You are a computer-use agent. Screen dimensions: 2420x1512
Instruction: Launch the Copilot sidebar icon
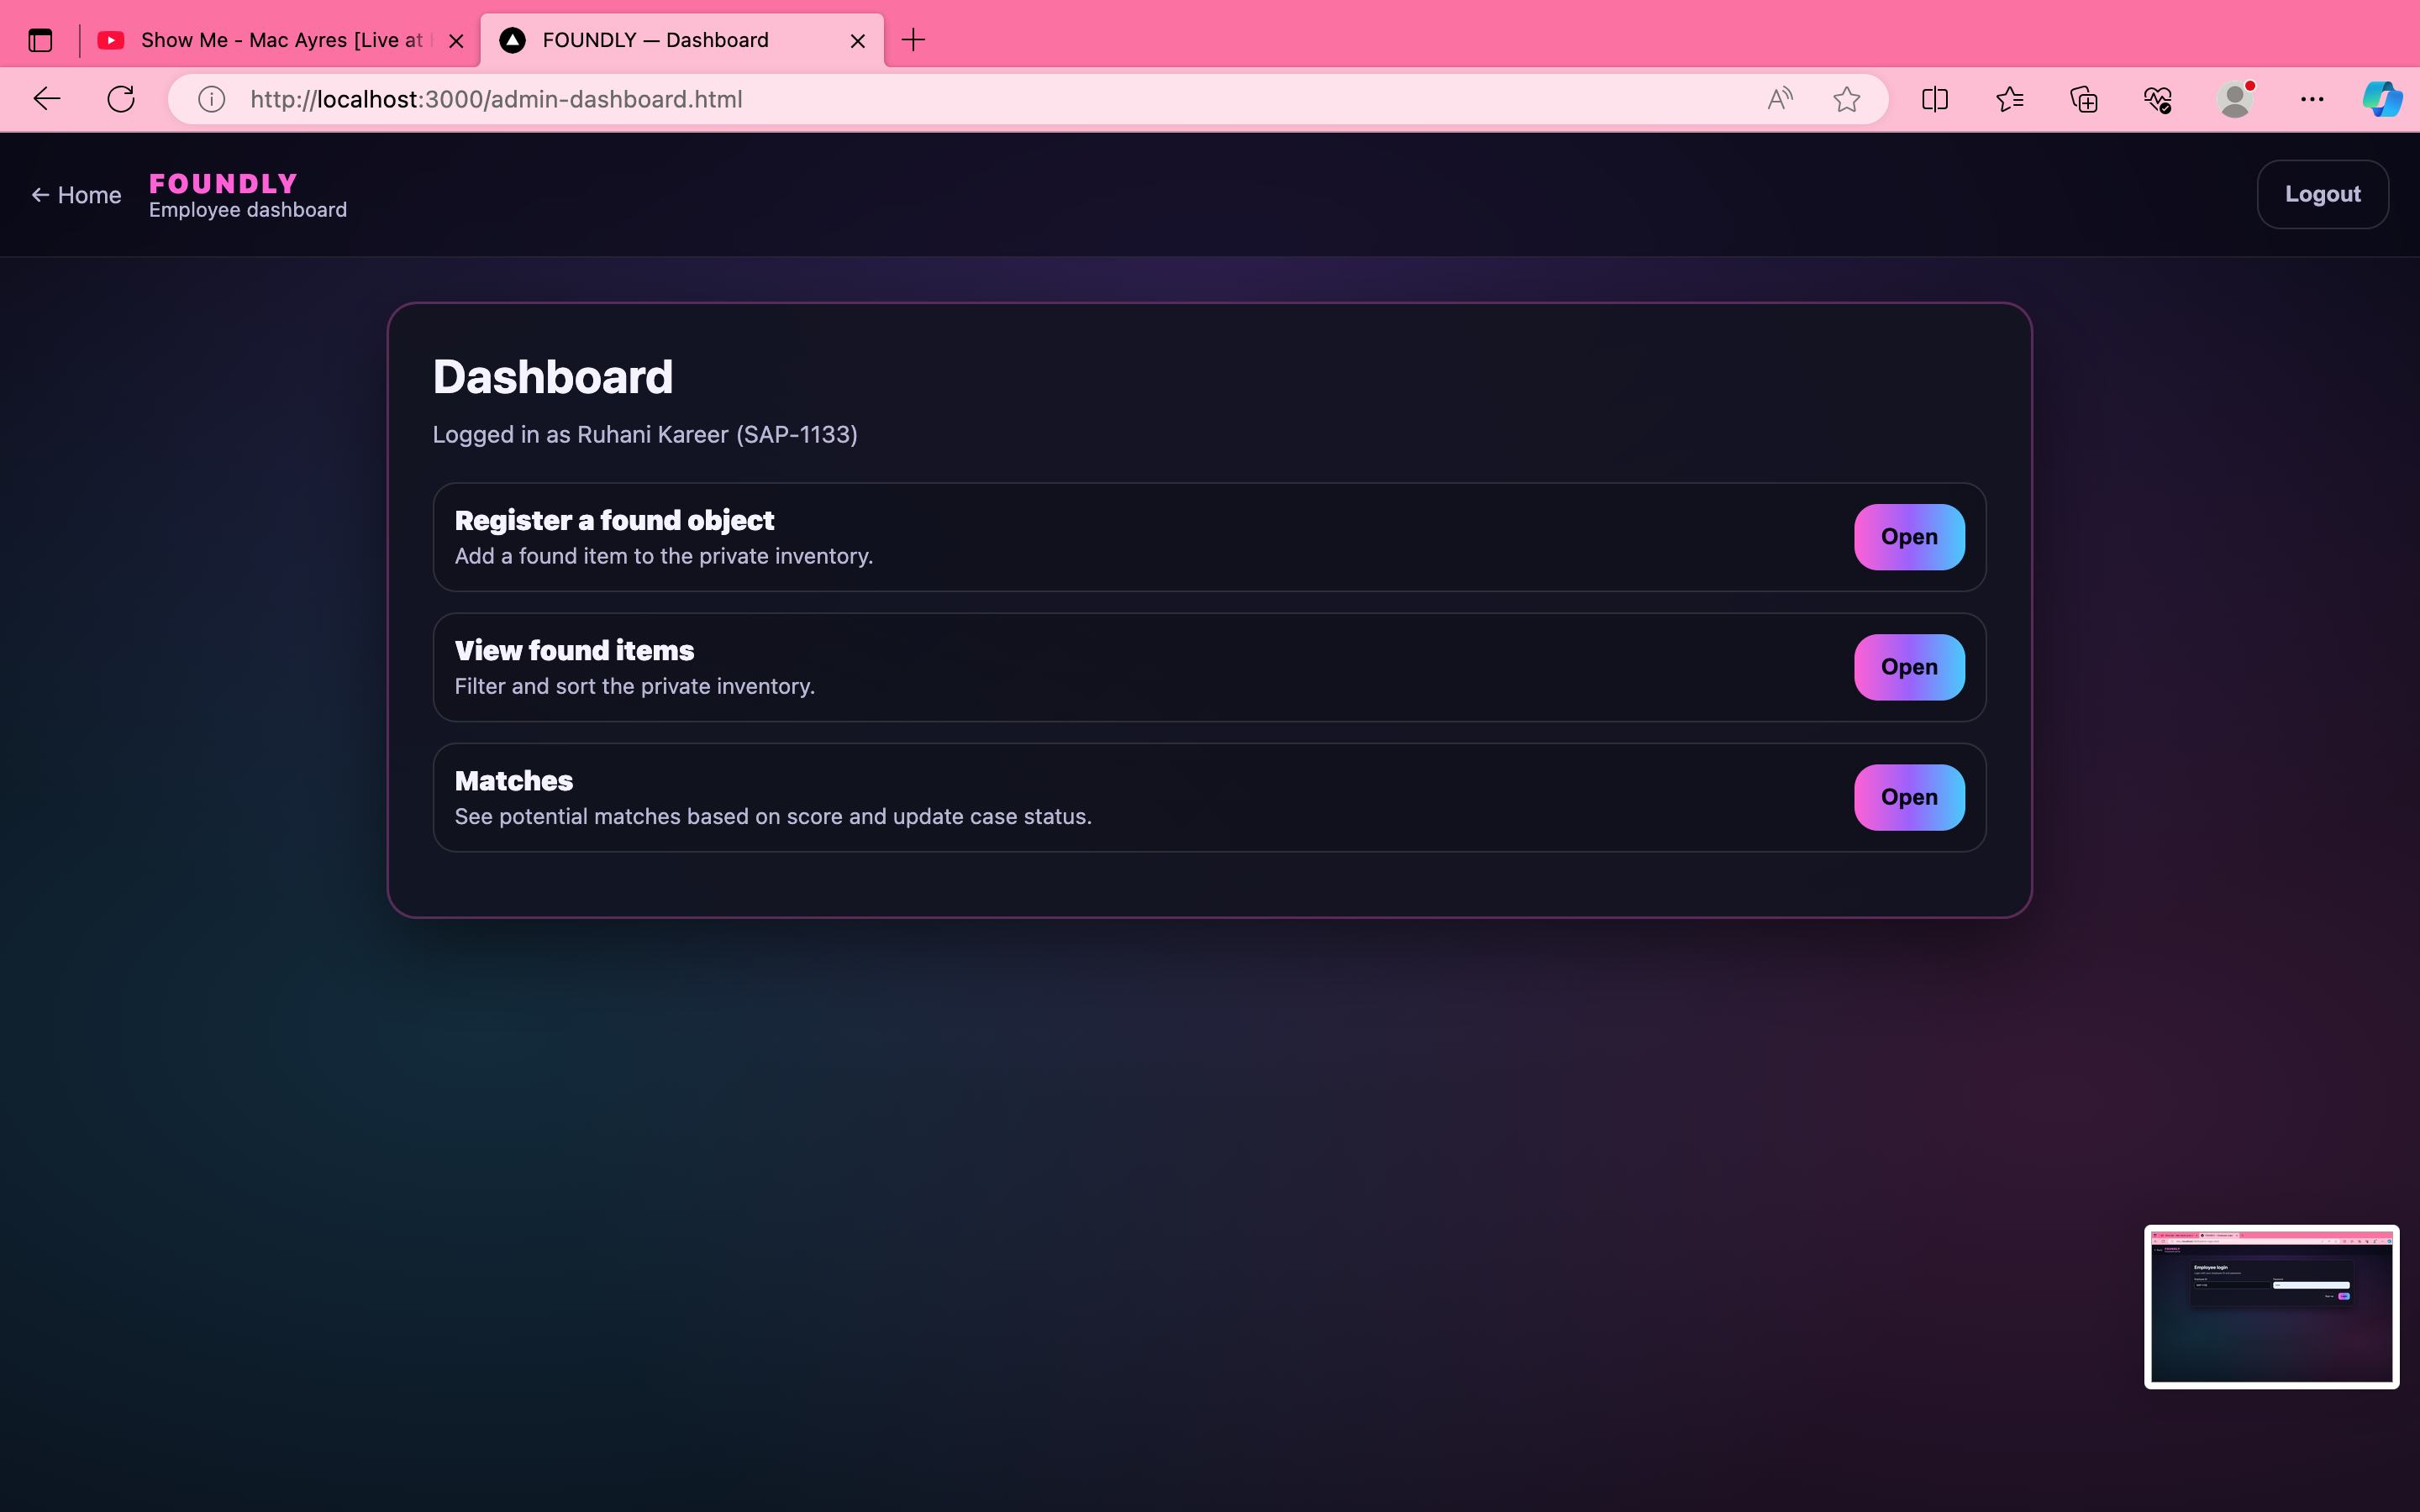point(2382,99)
